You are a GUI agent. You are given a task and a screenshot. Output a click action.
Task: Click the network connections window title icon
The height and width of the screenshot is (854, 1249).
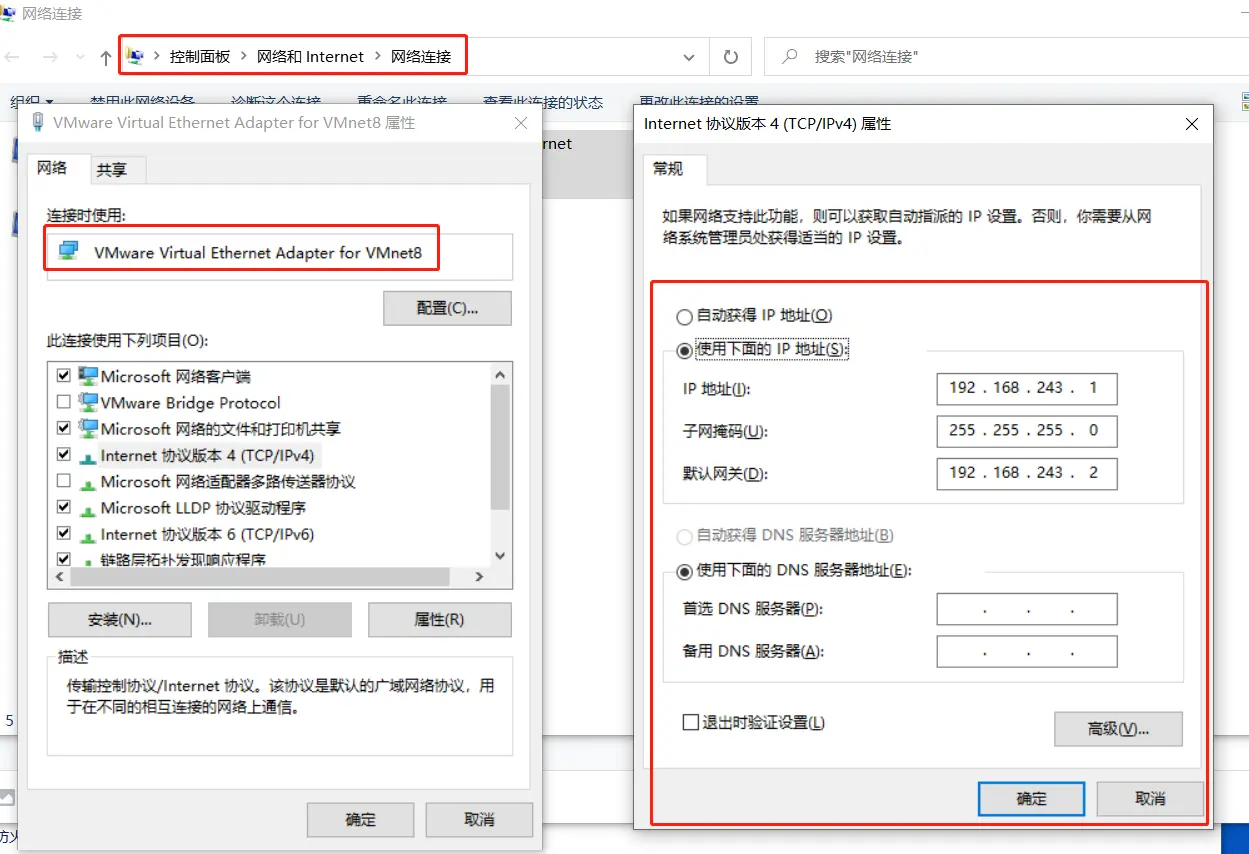tap(9, 14)
